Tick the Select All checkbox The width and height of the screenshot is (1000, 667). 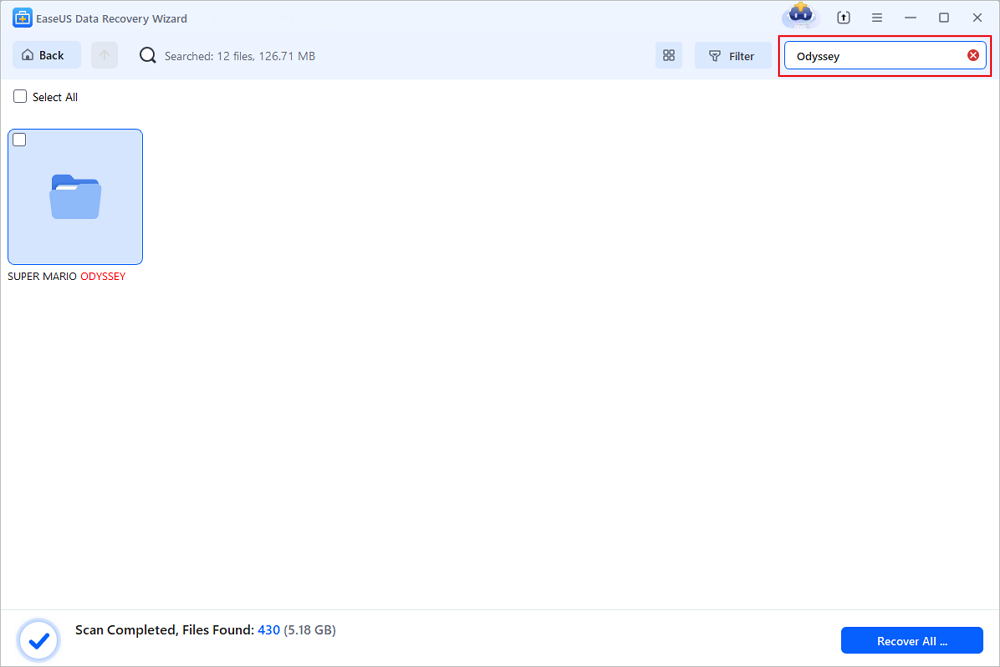coord(20,96)
